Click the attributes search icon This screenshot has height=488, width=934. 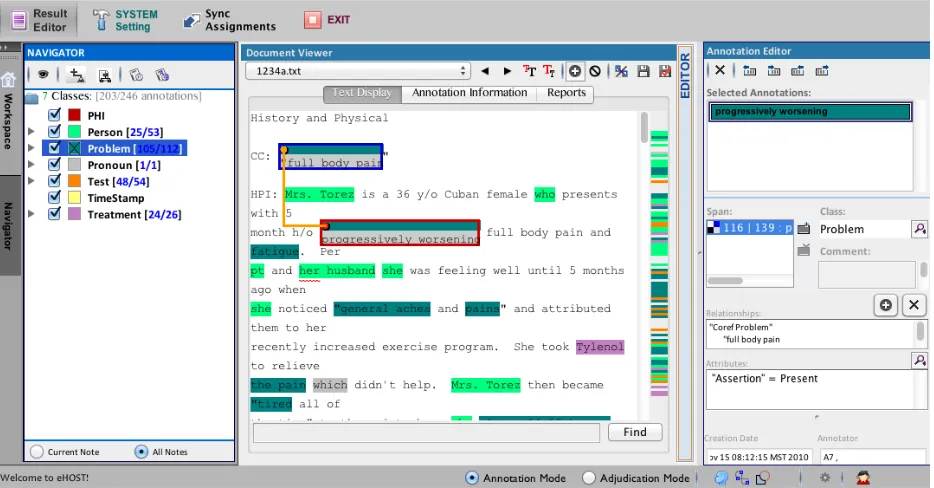coord(920,360)
